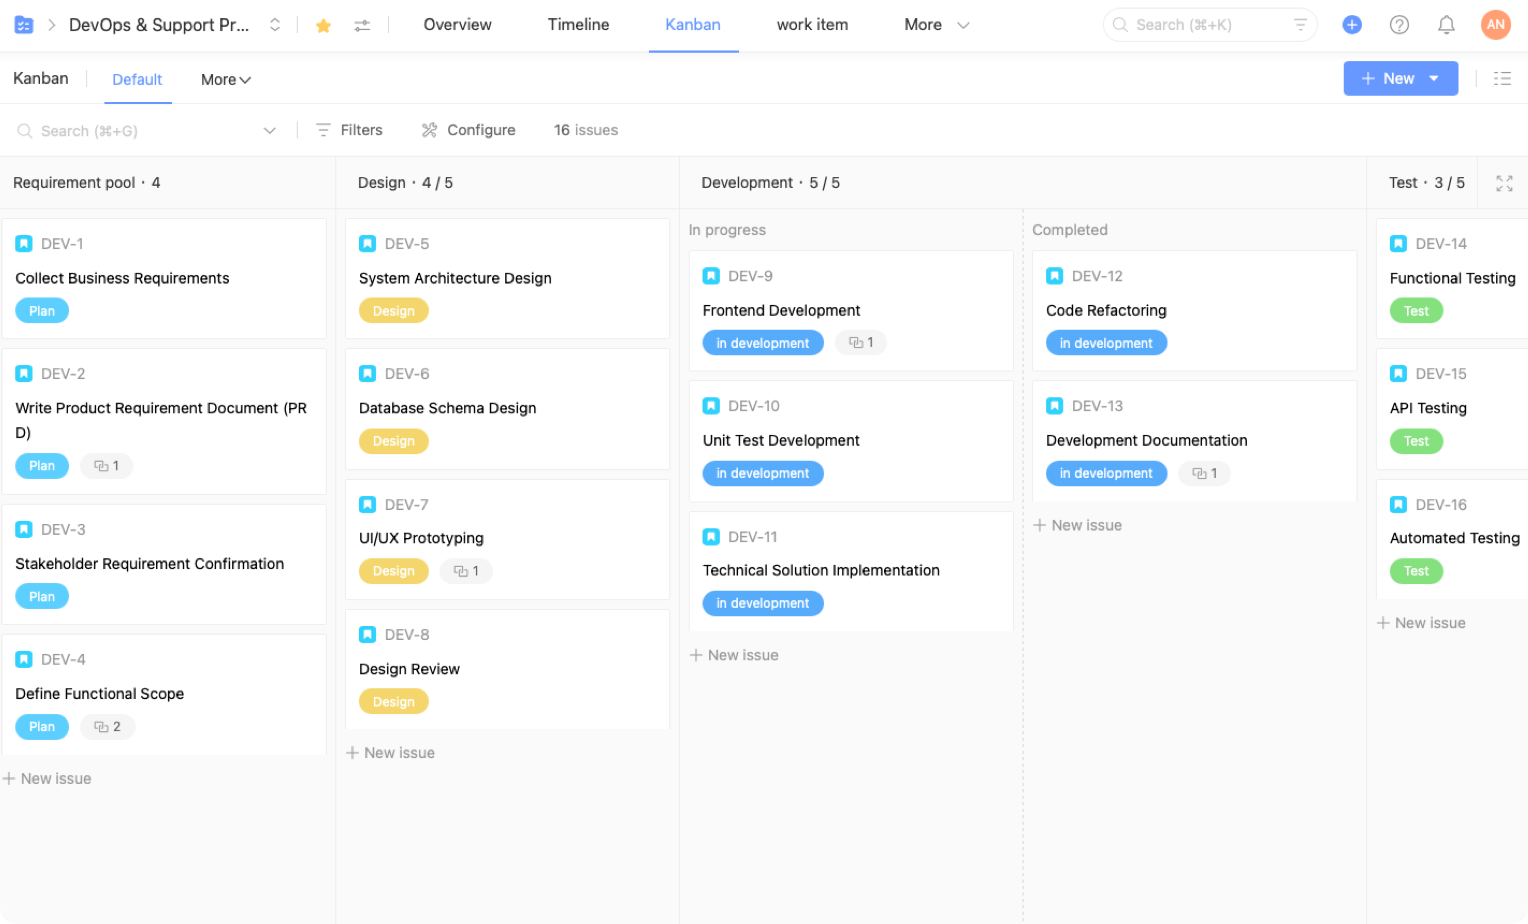Open comments on Frontend Development card
The width and height of the screenshot is (1528, 924).
coord(861,343)
